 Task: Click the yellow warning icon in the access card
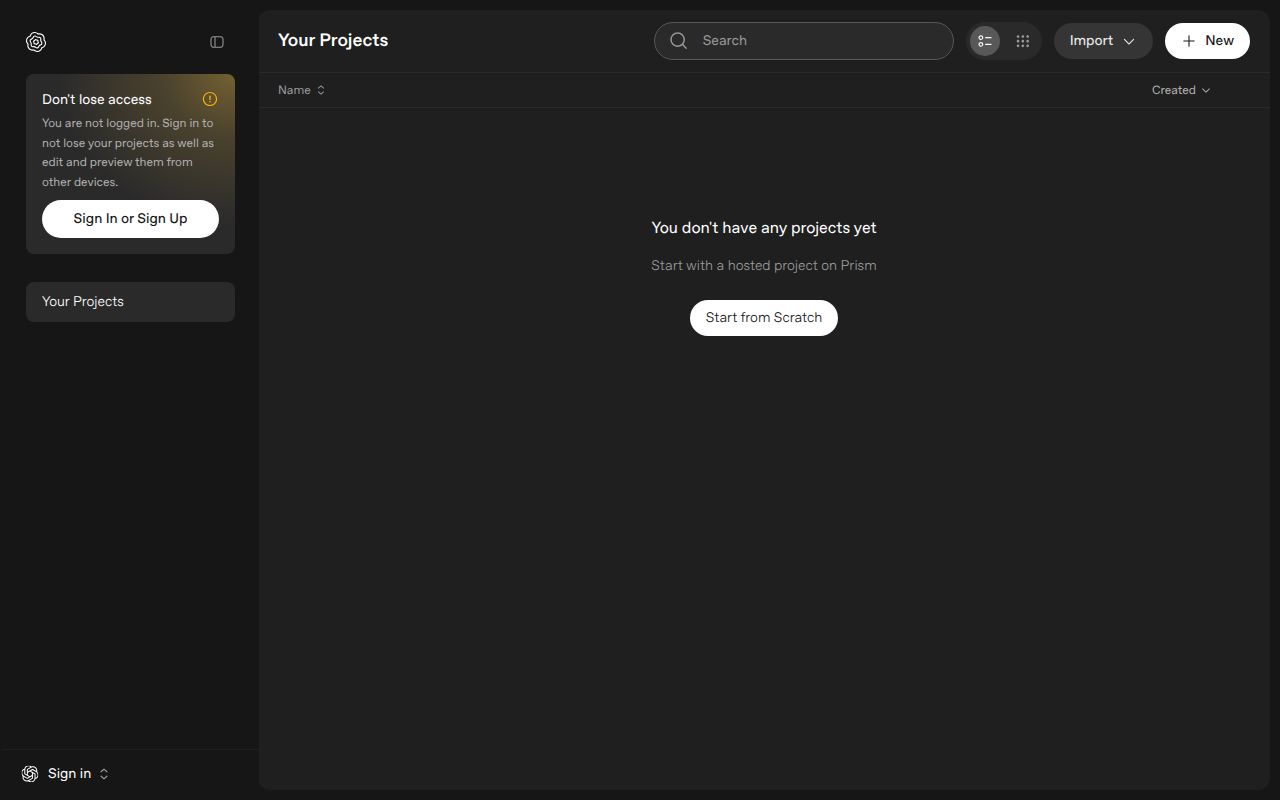[x=210, y=99]
